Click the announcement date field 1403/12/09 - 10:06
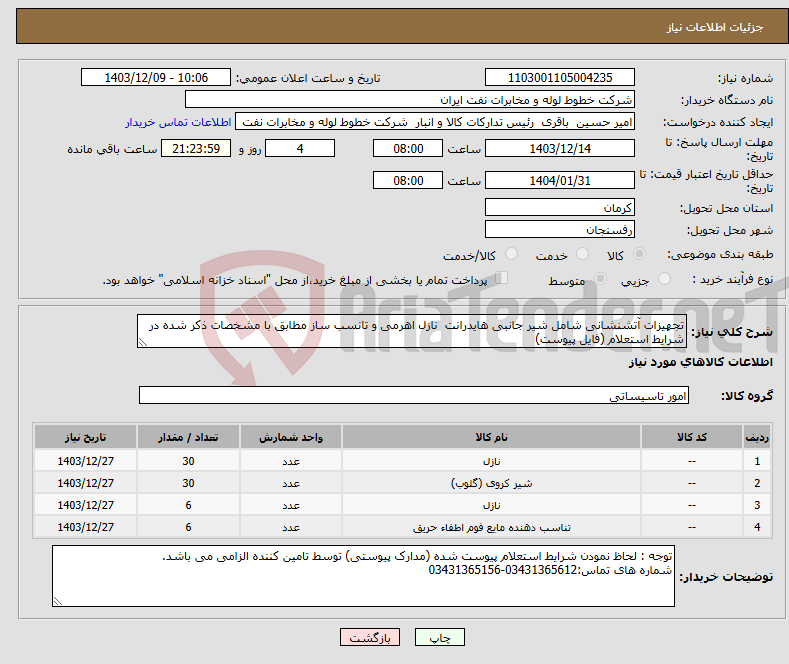The image size is (789, 664). (156, 77)
